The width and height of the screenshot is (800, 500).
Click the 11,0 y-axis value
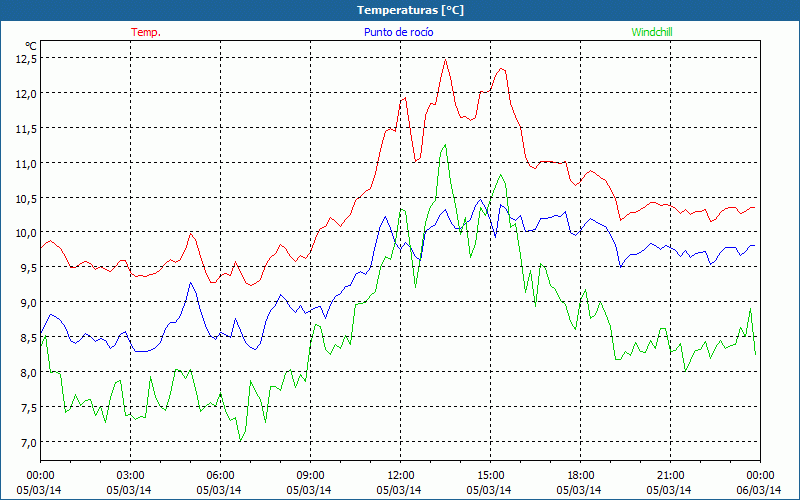coord(27,163)
